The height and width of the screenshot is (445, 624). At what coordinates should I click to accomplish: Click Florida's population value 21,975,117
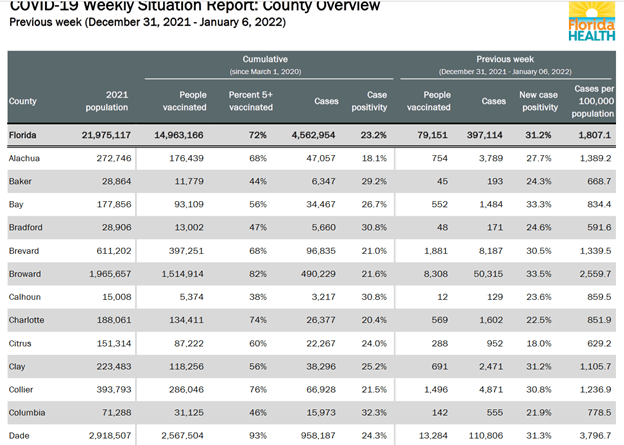click(104, 134)
